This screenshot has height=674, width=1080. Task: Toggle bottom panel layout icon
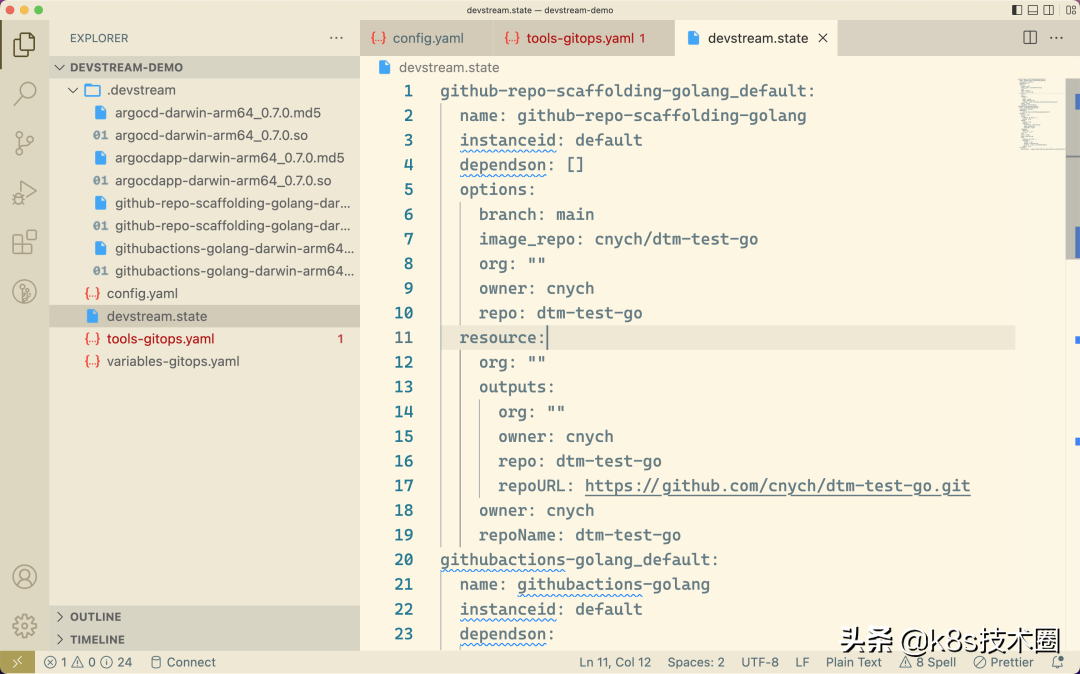tap(1032, 10)
